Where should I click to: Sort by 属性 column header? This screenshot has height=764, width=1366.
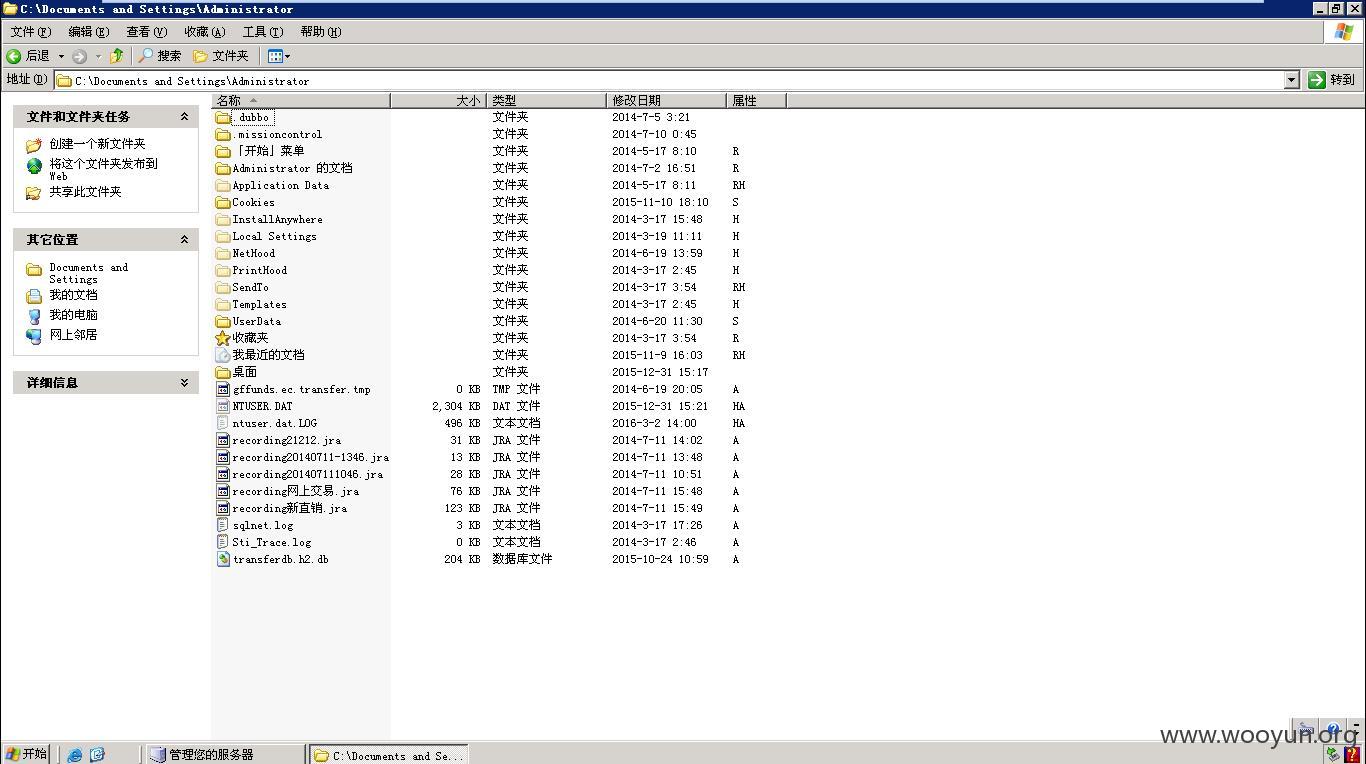(756, 100)
